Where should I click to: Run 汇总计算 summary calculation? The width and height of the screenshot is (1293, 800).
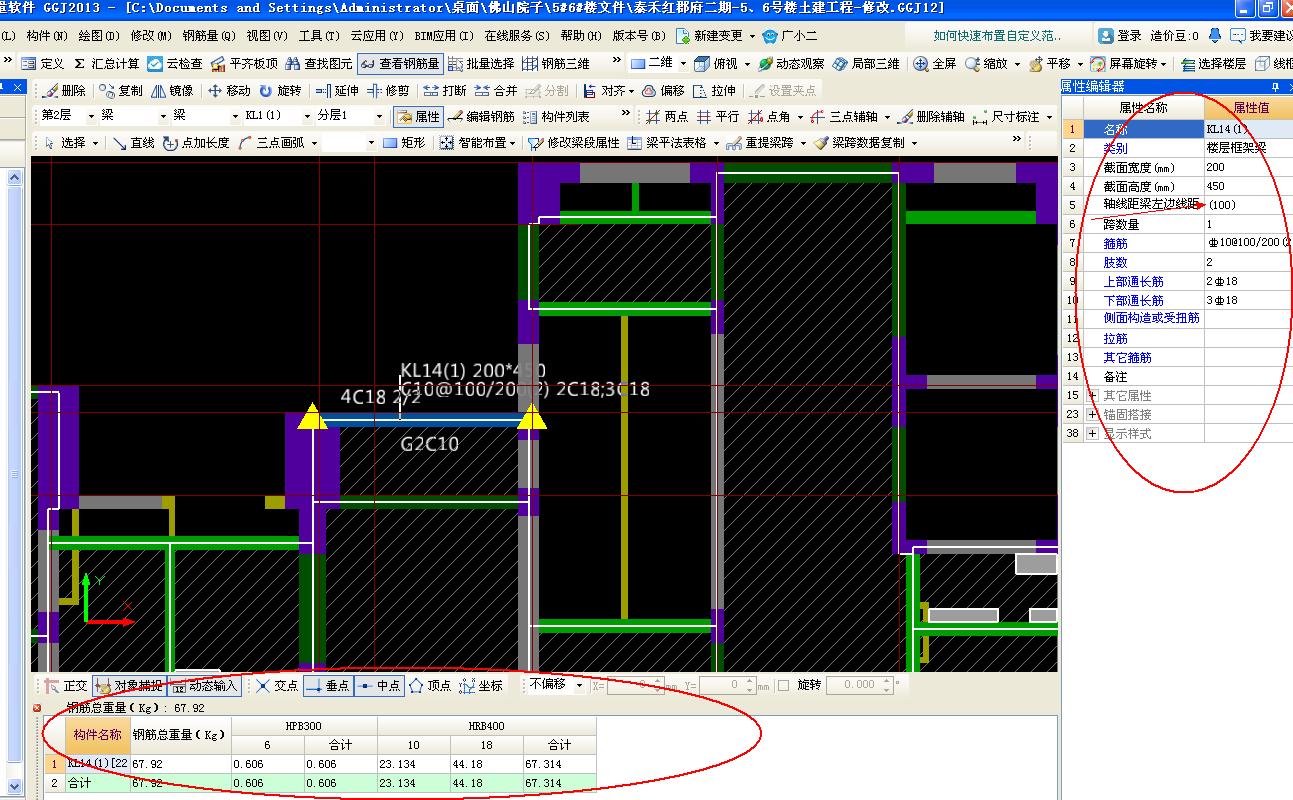tap(106, 63)
